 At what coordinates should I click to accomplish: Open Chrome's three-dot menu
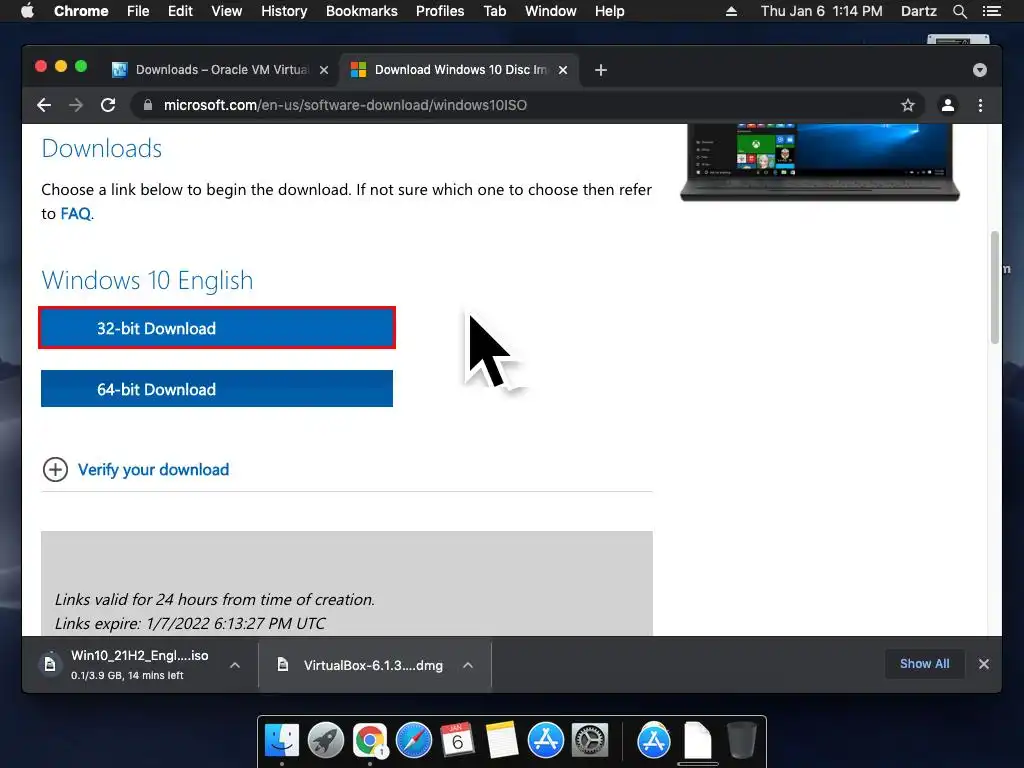[x=980, y=105]
